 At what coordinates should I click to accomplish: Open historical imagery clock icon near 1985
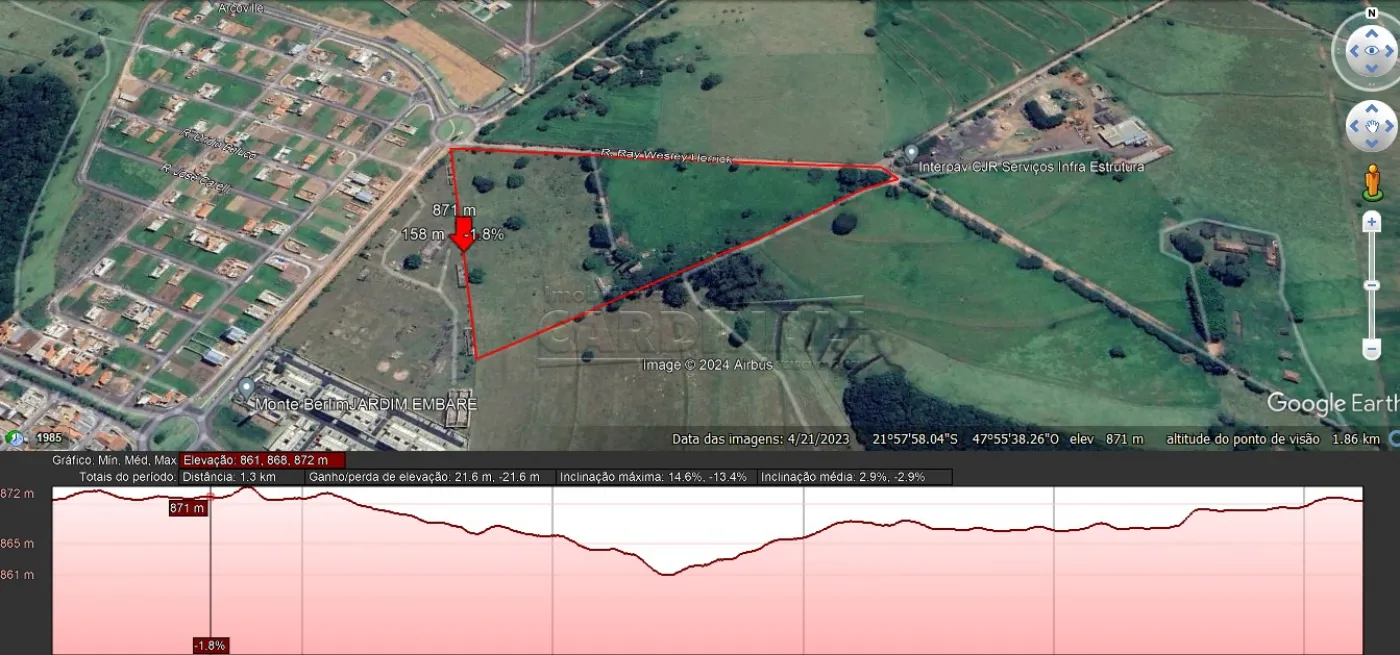coord(16,438)
